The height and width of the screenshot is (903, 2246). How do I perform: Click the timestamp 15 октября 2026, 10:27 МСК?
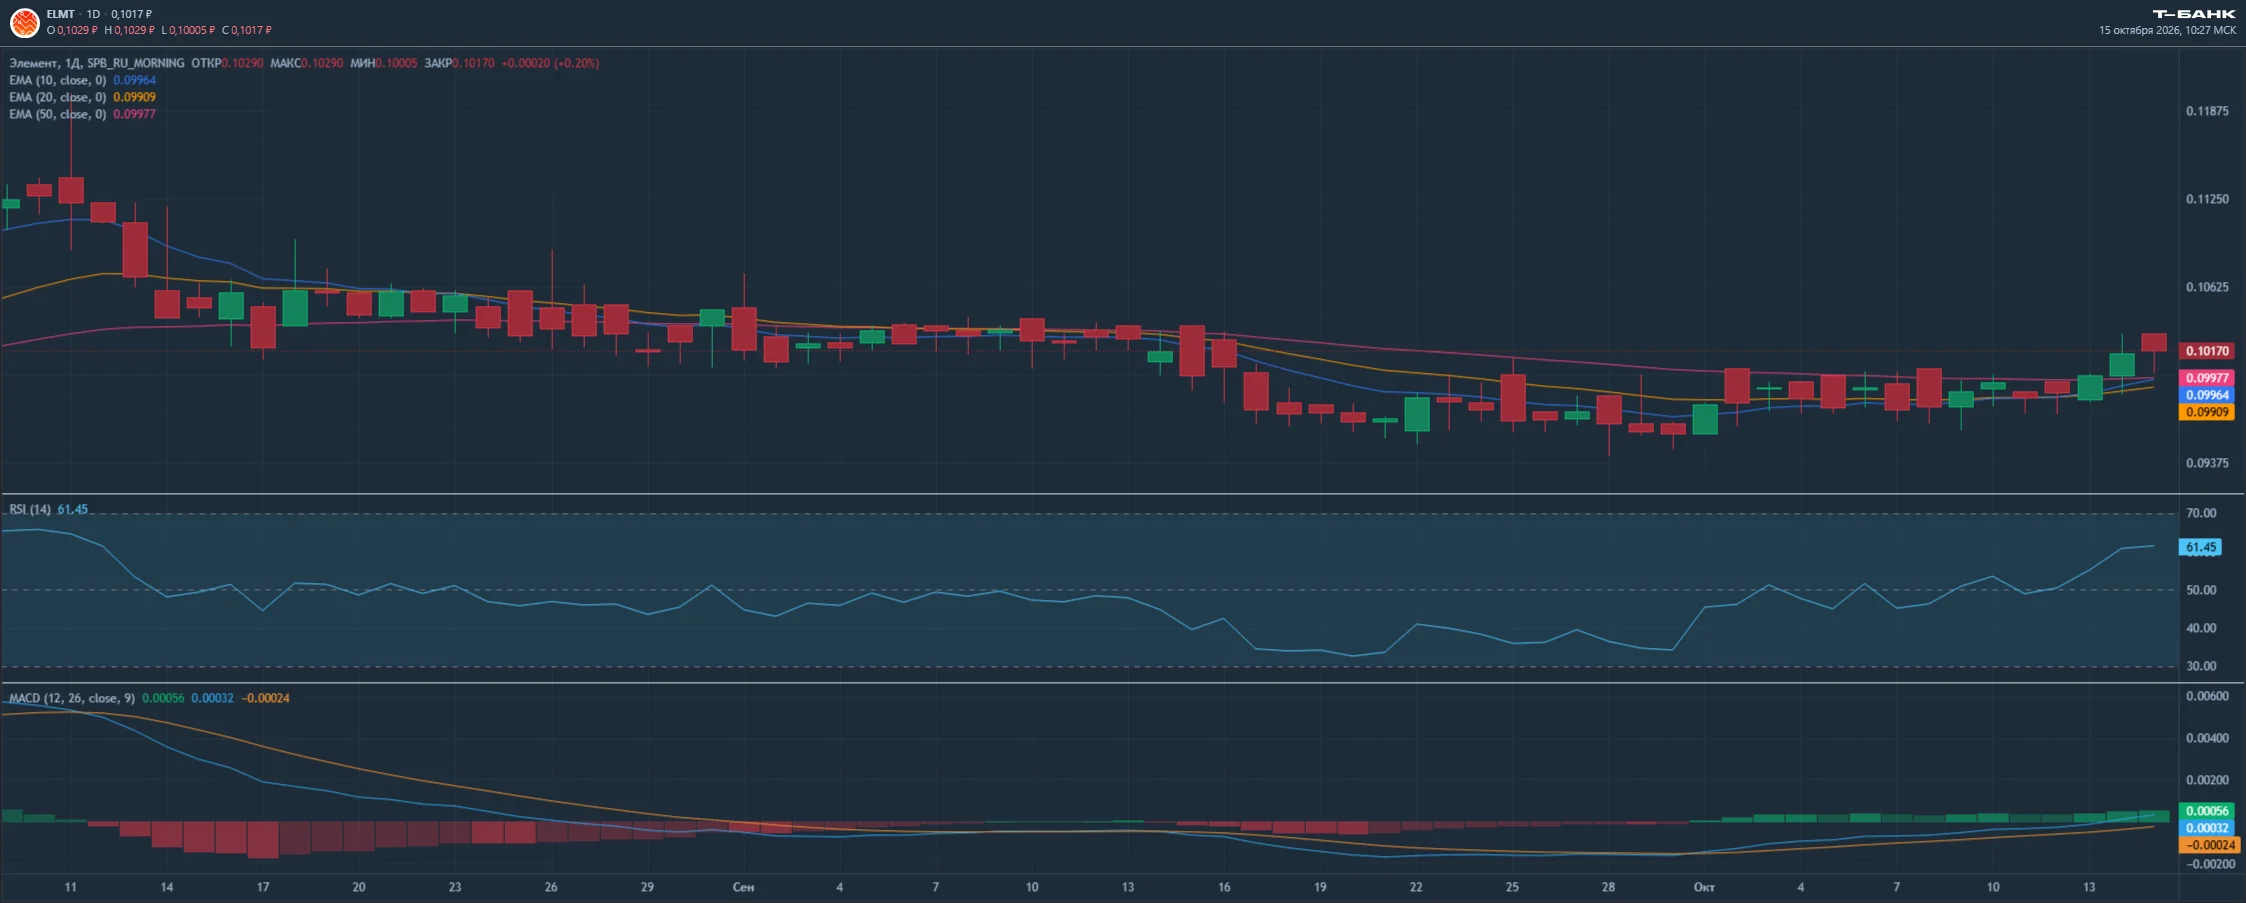(x=2167, y=30)
